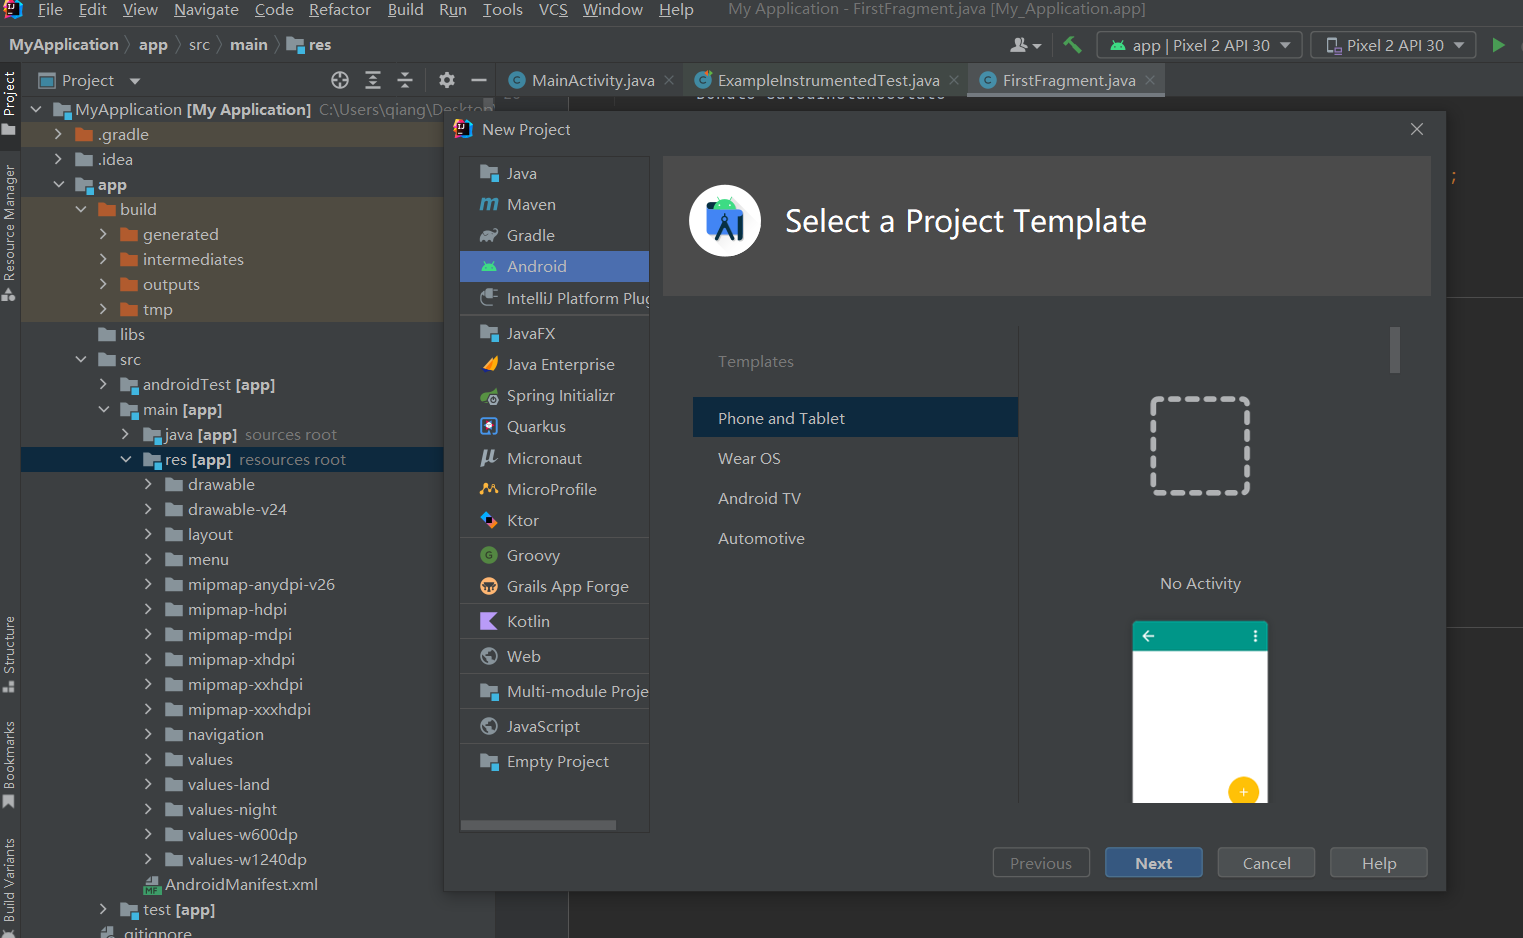Image resolution: width=1523 pixels, height=938 pixels.
Task: Click the locate/select opened file target icon
Action: point(340,80)
